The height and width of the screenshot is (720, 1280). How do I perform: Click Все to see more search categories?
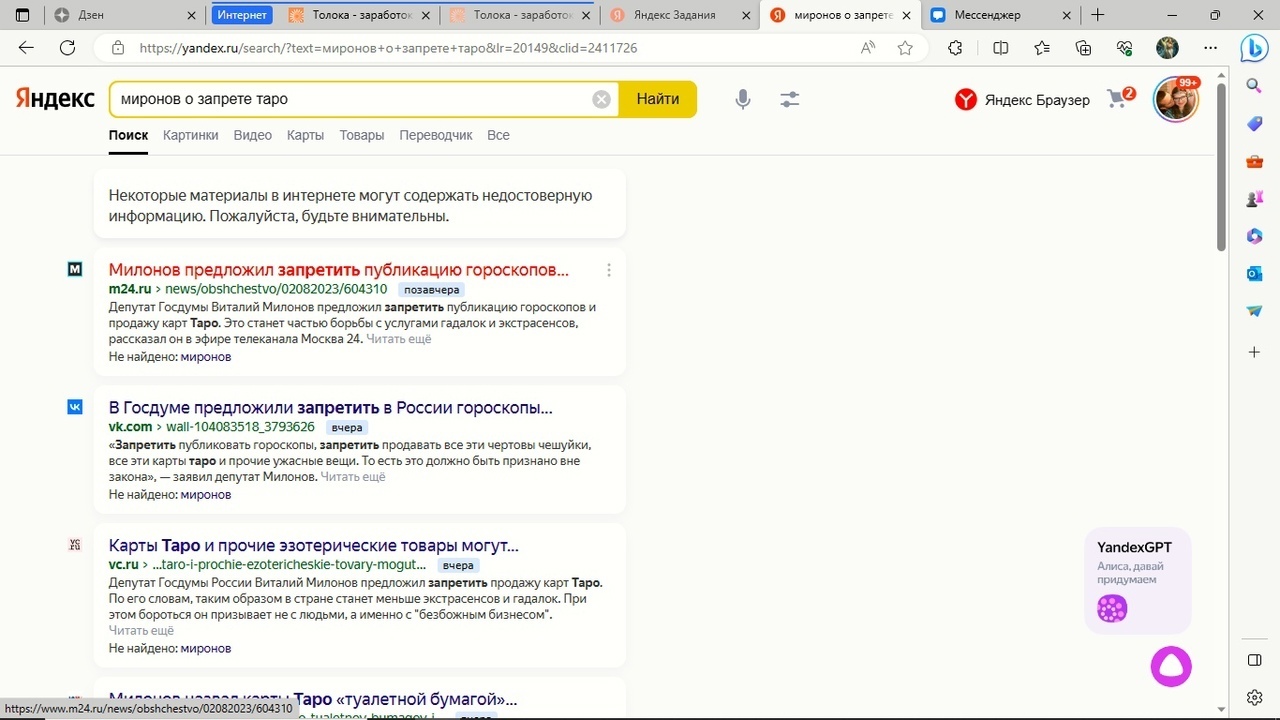click(498, 135)
